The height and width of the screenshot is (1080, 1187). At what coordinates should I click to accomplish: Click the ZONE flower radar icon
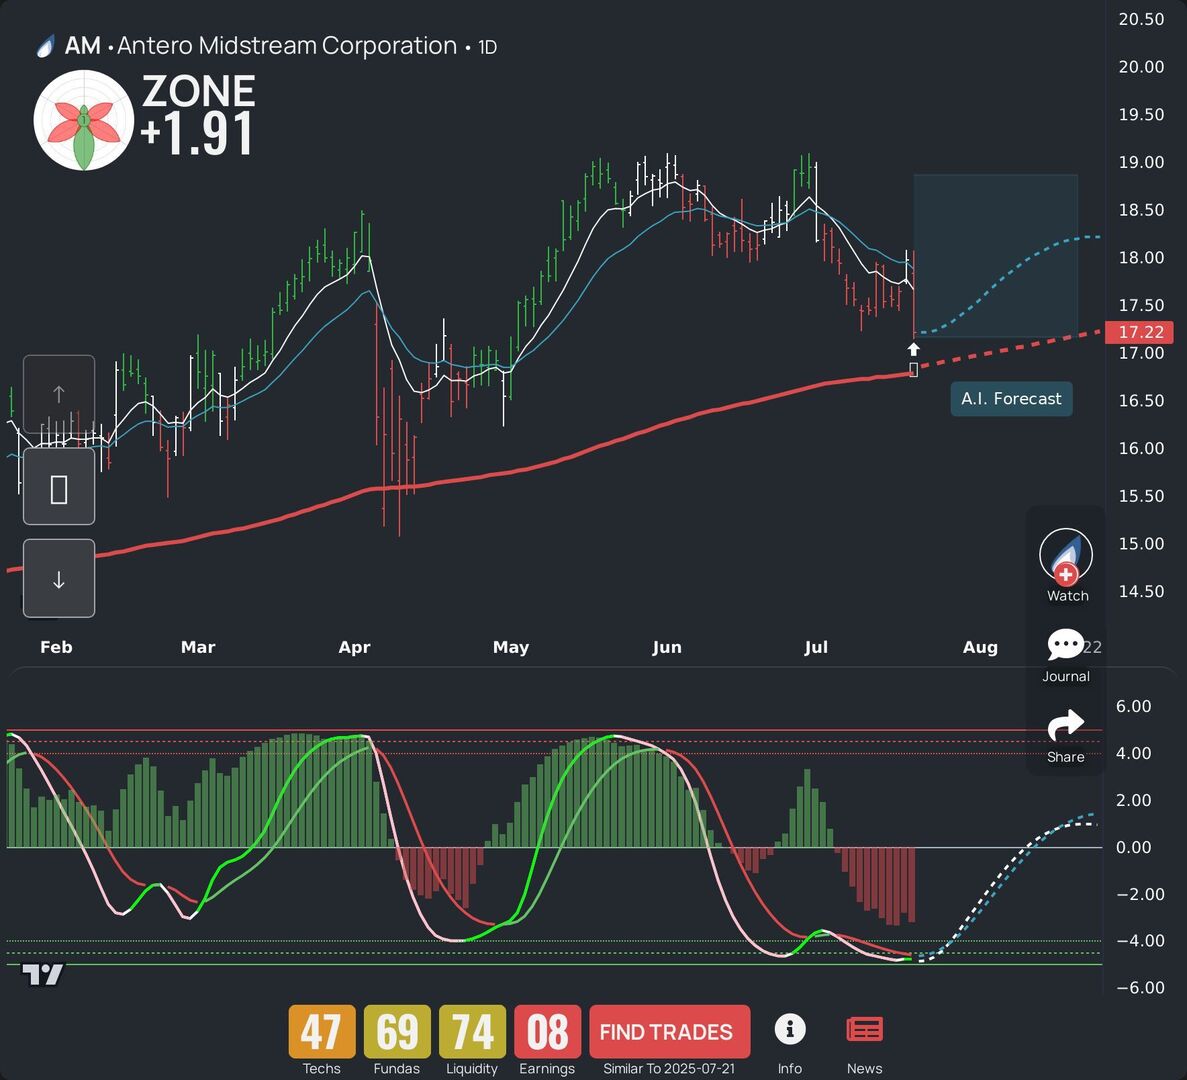coord(83,120)
